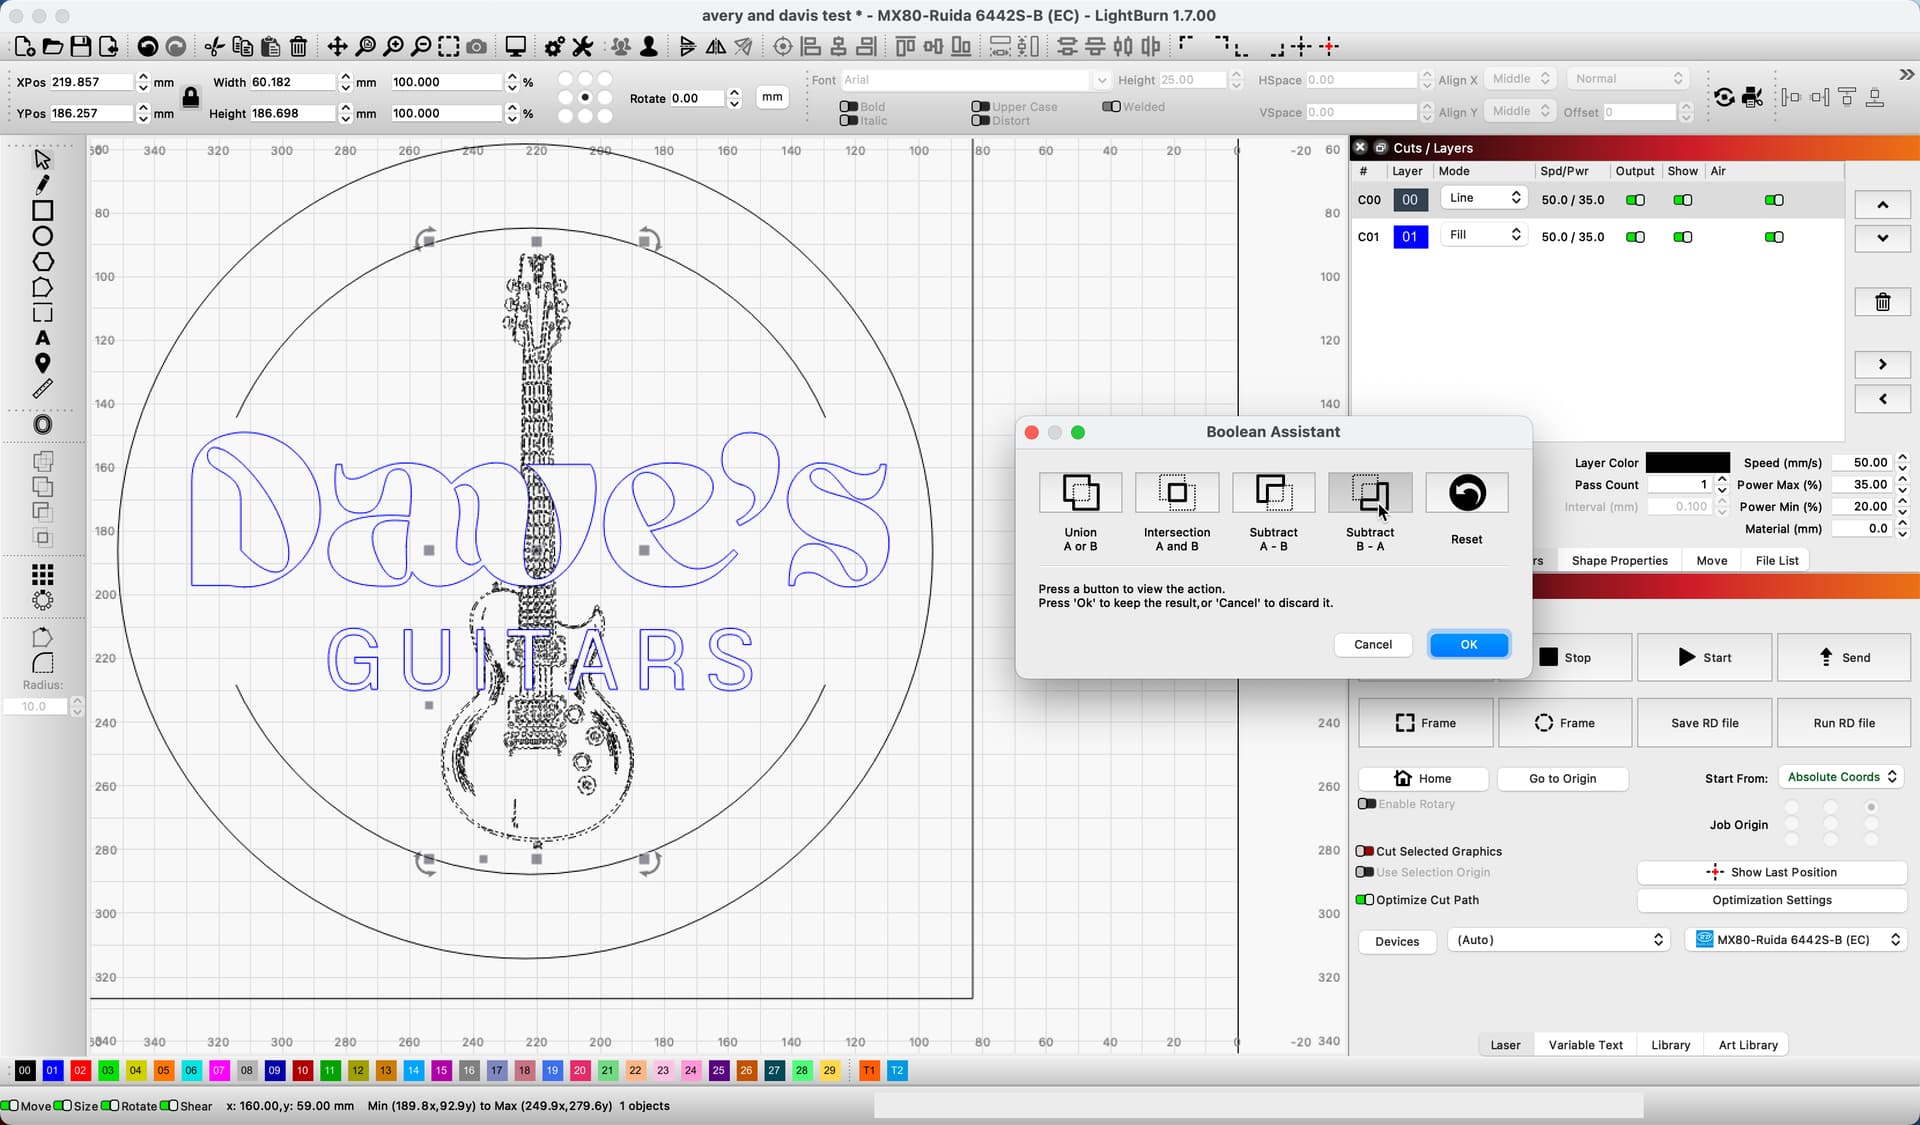Open the Art Library tab
Screen dimensions: 1920x1125
click(1747, 1045)
